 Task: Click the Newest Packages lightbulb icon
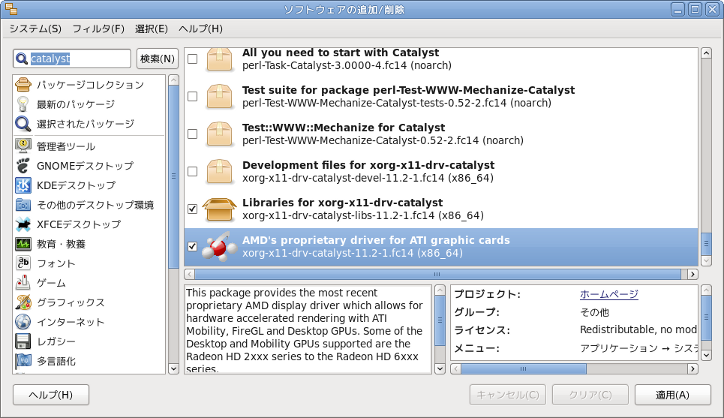tap(24, 104)
